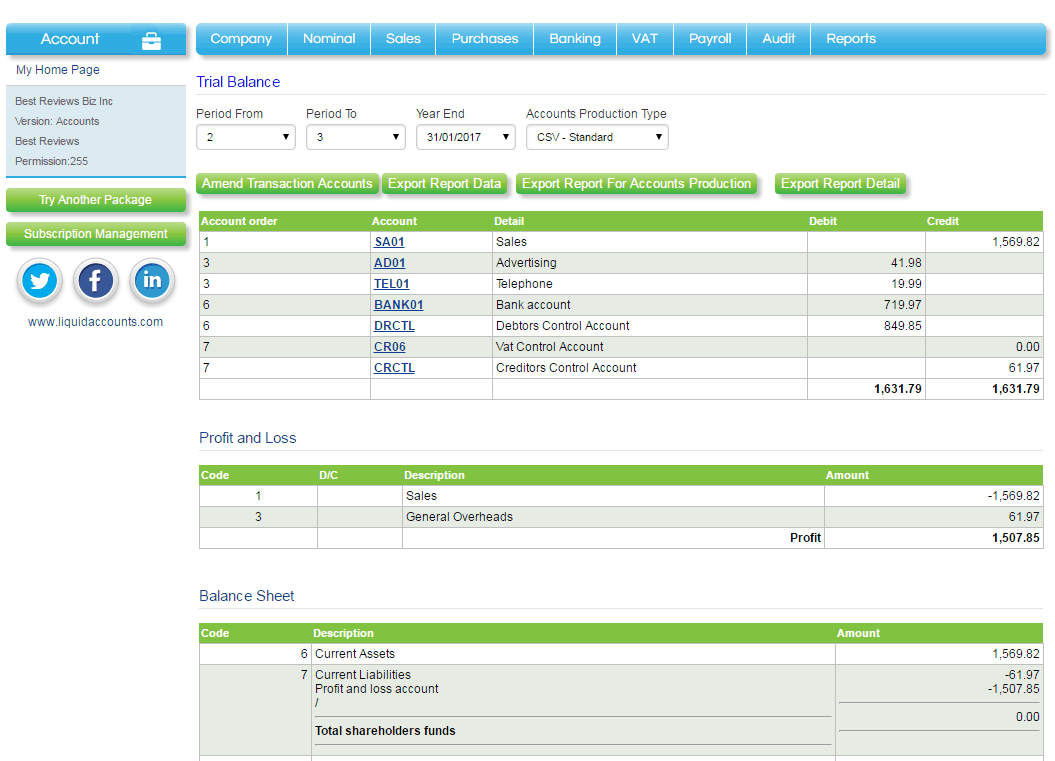Open the Twitter profile icon
The width and height of the screenshot is (1055, 761).
pos(39,281)
